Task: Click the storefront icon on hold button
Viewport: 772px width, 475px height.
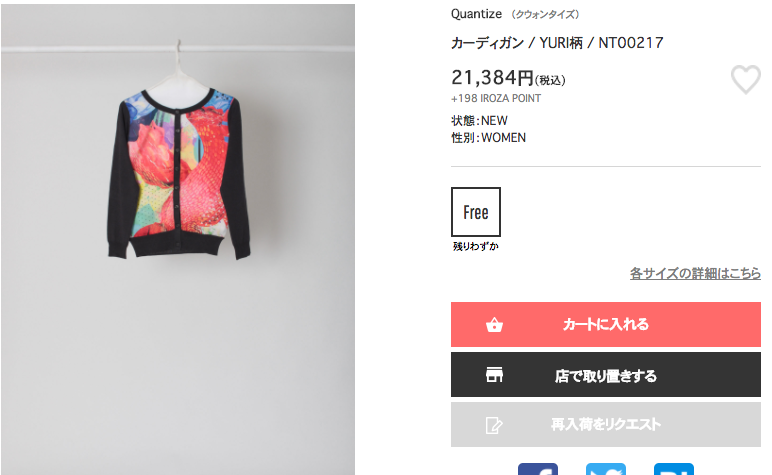Action: (494, 375)
